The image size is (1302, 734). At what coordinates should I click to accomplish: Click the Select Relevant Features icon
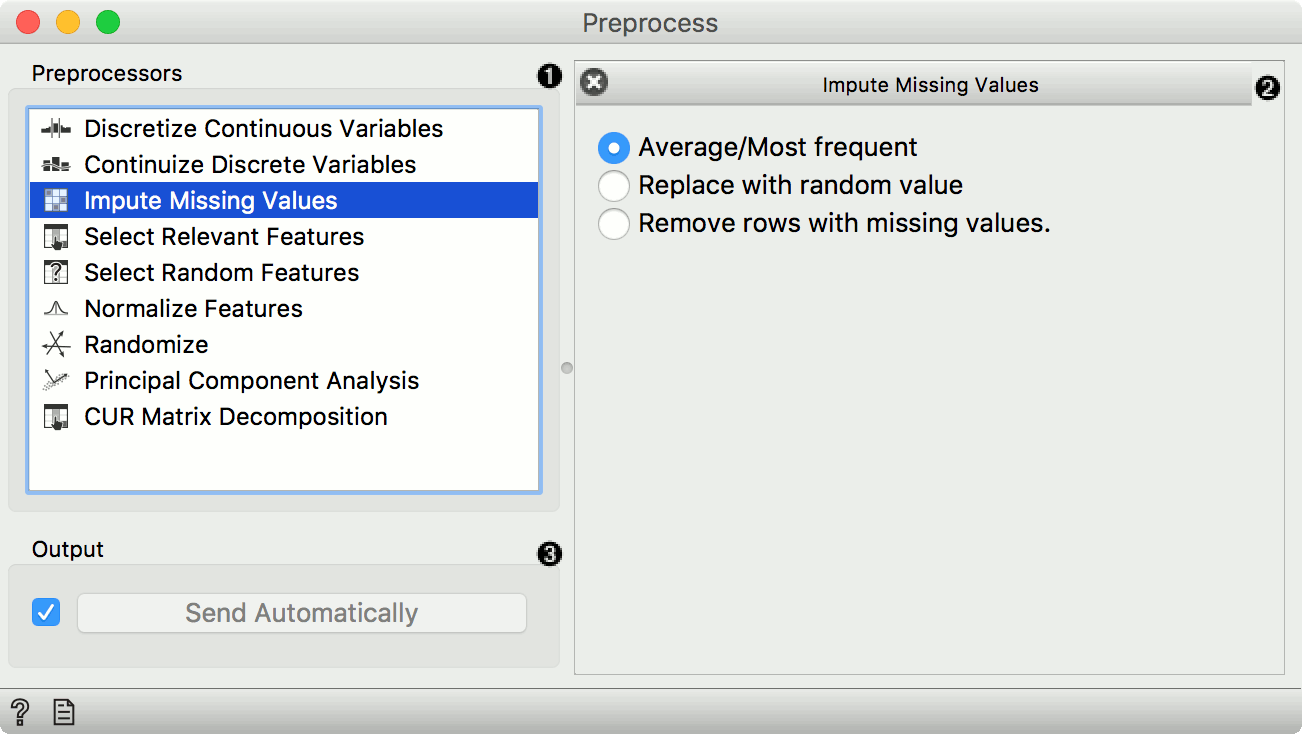click(x=56, y=237)
